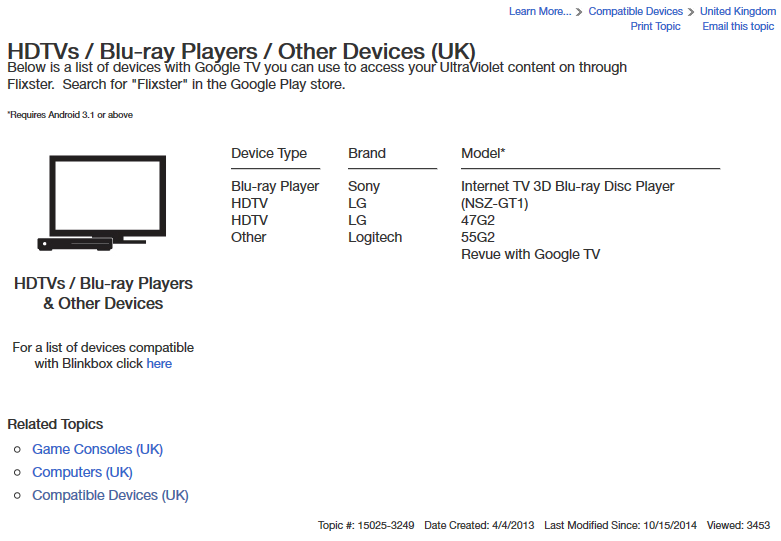Select the Model* column header

pyautogui.click(x=483, y=153)
